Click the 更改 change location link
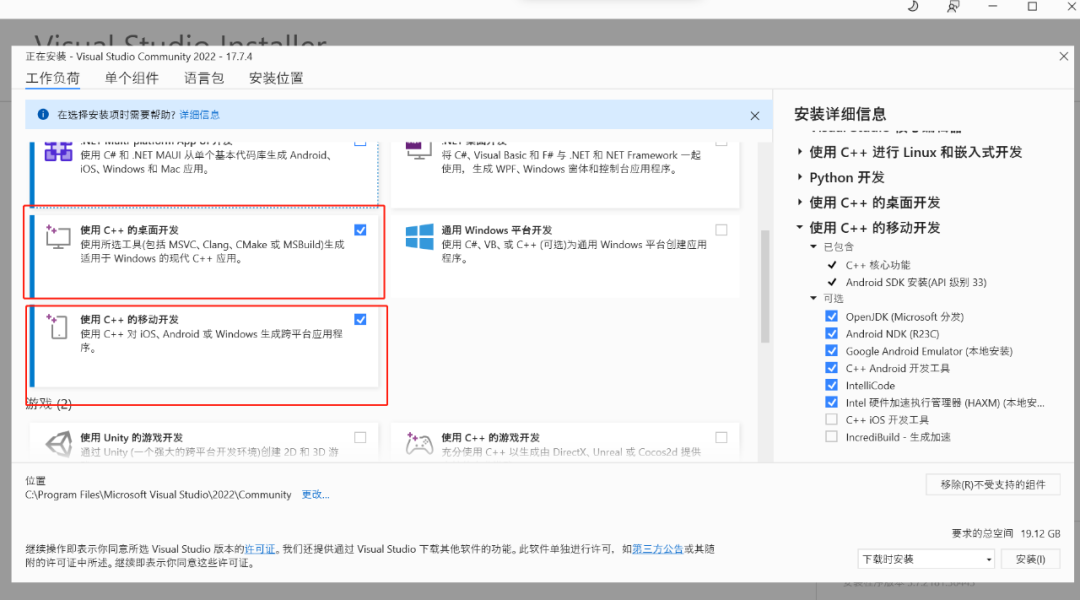 click(315, 495)
